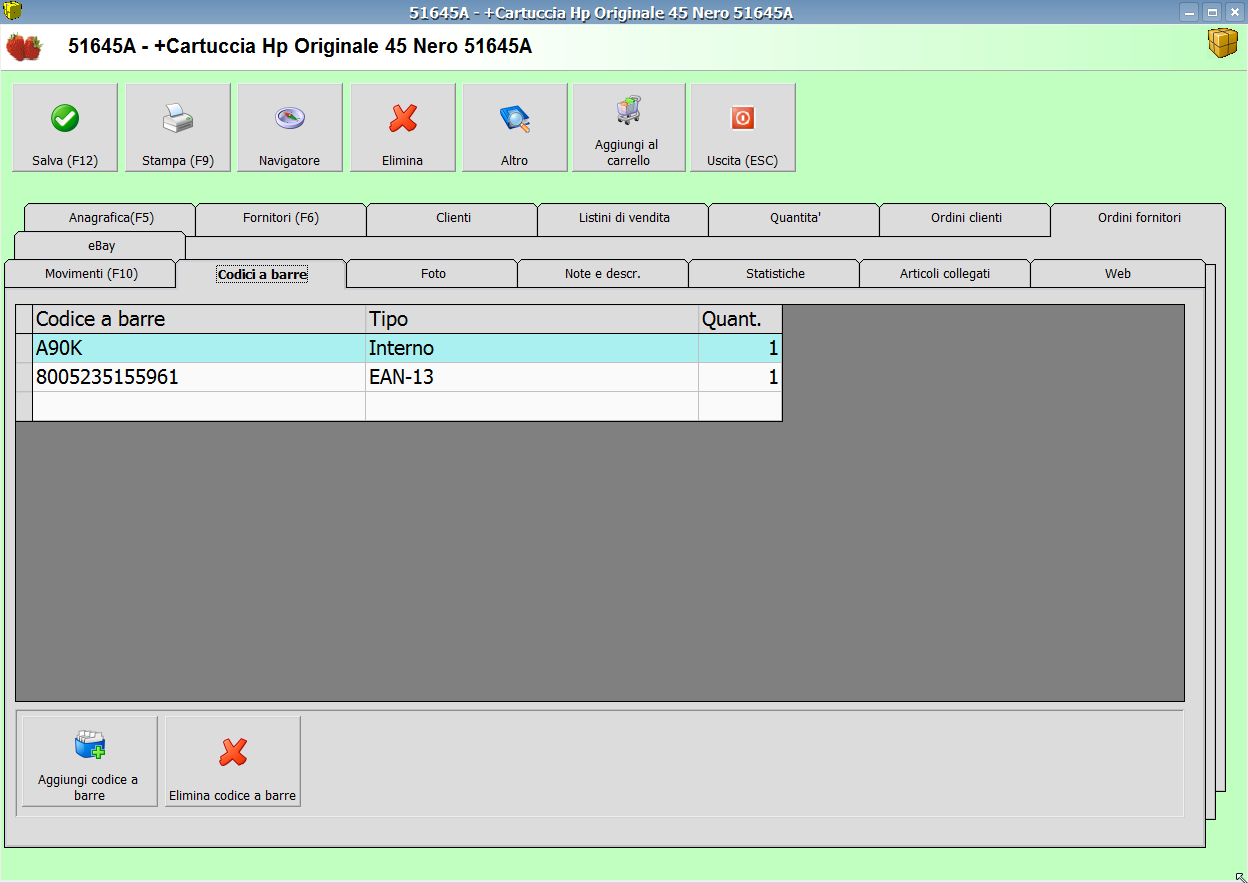Click the yellow package icon at top right
The width and height of the screenshot is (1248, 883).
[x=1222, y=43]
